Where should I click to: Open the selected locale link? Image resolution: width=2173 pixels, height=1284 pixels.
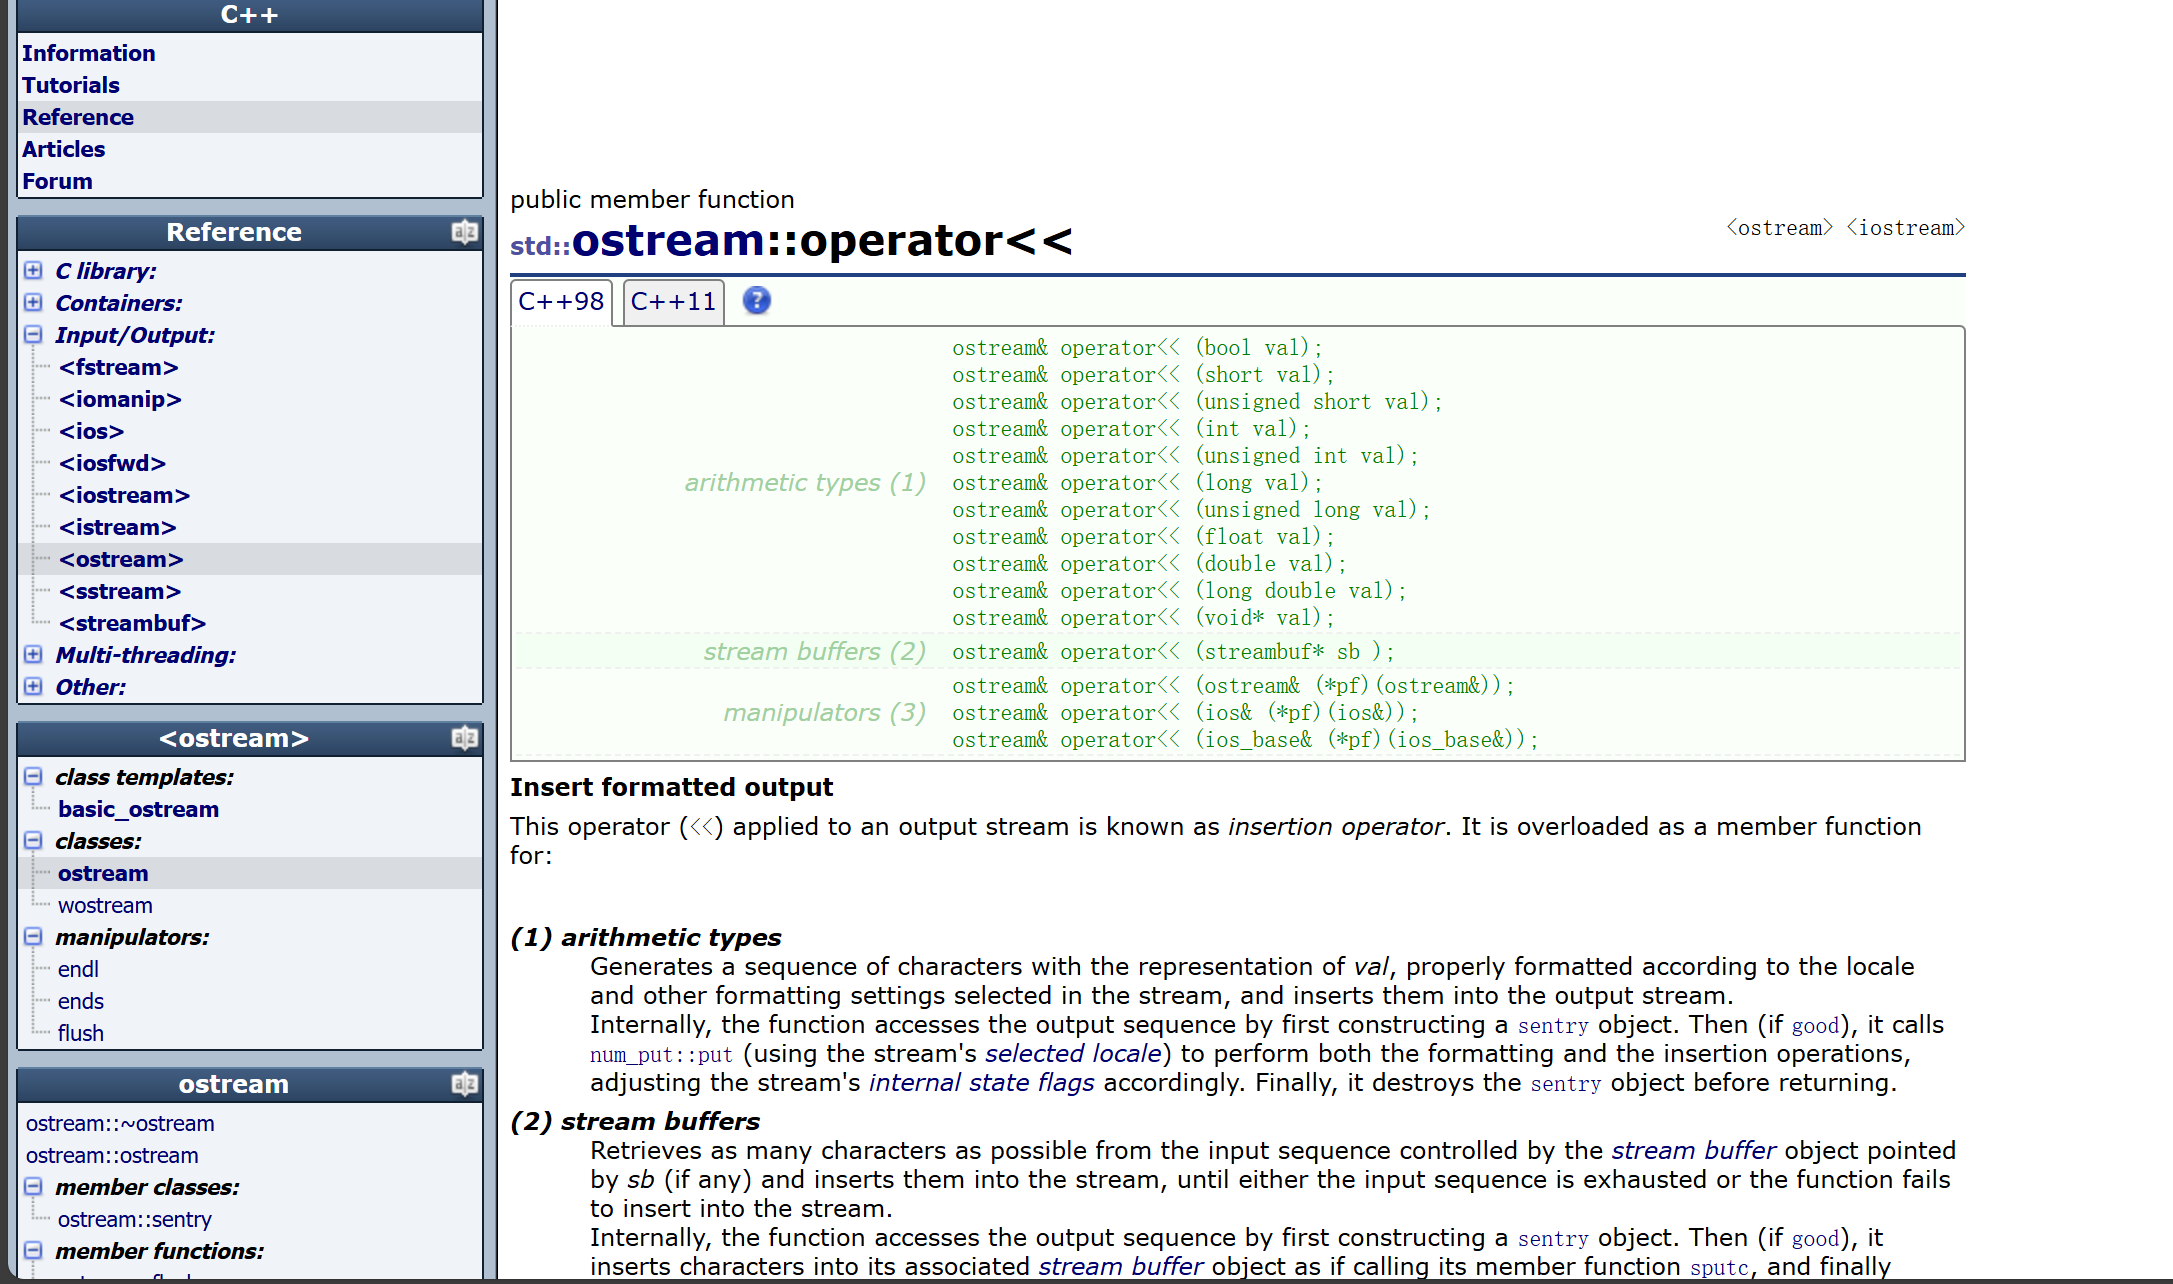[1072, 1054]
